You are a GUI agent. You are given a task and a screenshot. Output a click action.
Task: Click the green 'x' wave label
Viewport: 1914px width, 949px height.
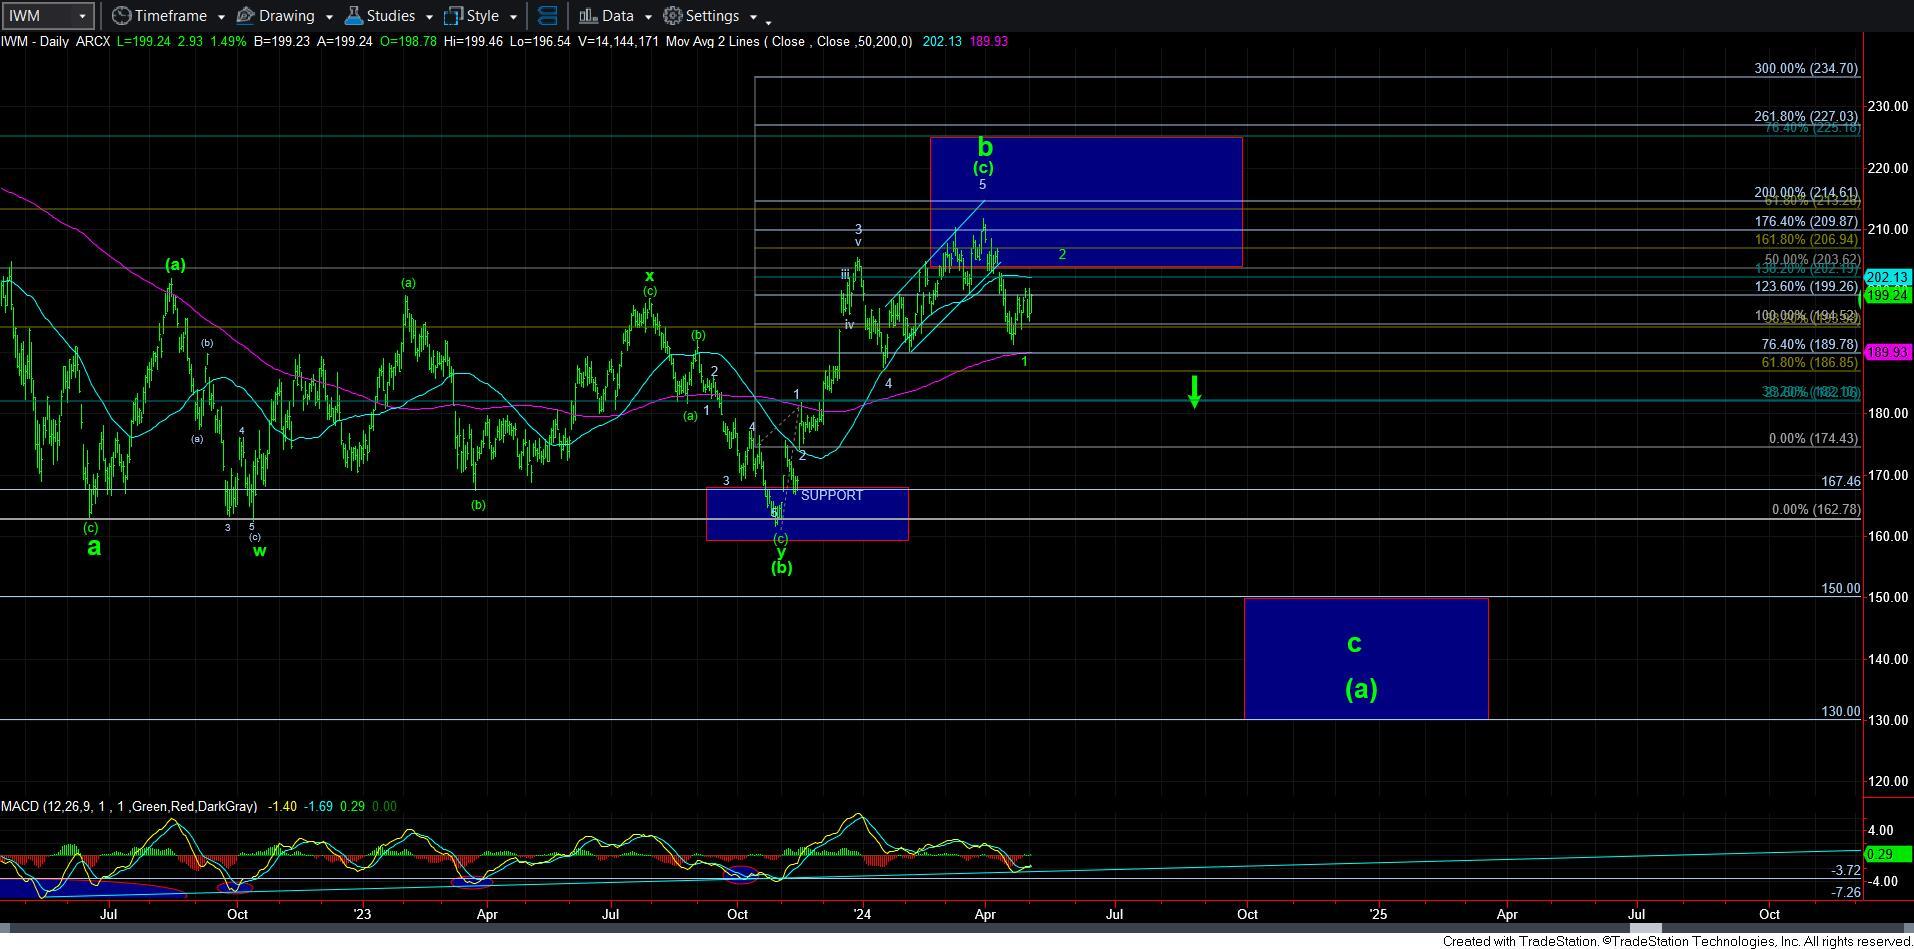[649, 276]
